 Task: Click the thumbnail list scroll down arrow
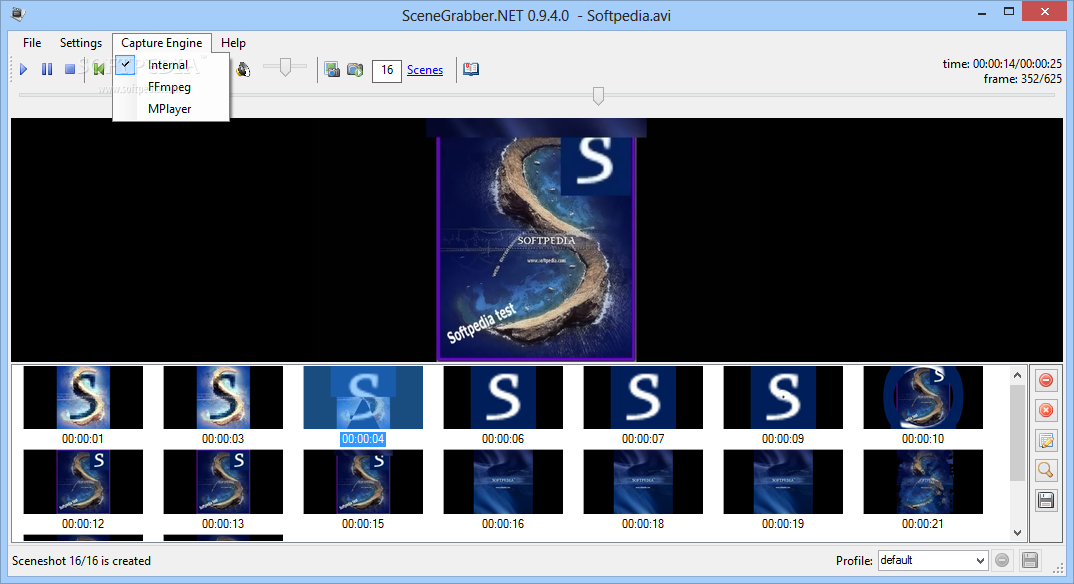click(x=1017, y=533)
